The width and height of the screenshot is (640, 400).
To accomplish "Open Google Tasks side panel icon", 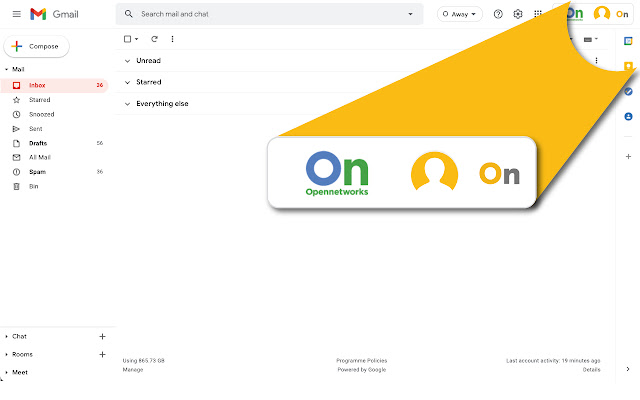I will [x=628, y=91].
